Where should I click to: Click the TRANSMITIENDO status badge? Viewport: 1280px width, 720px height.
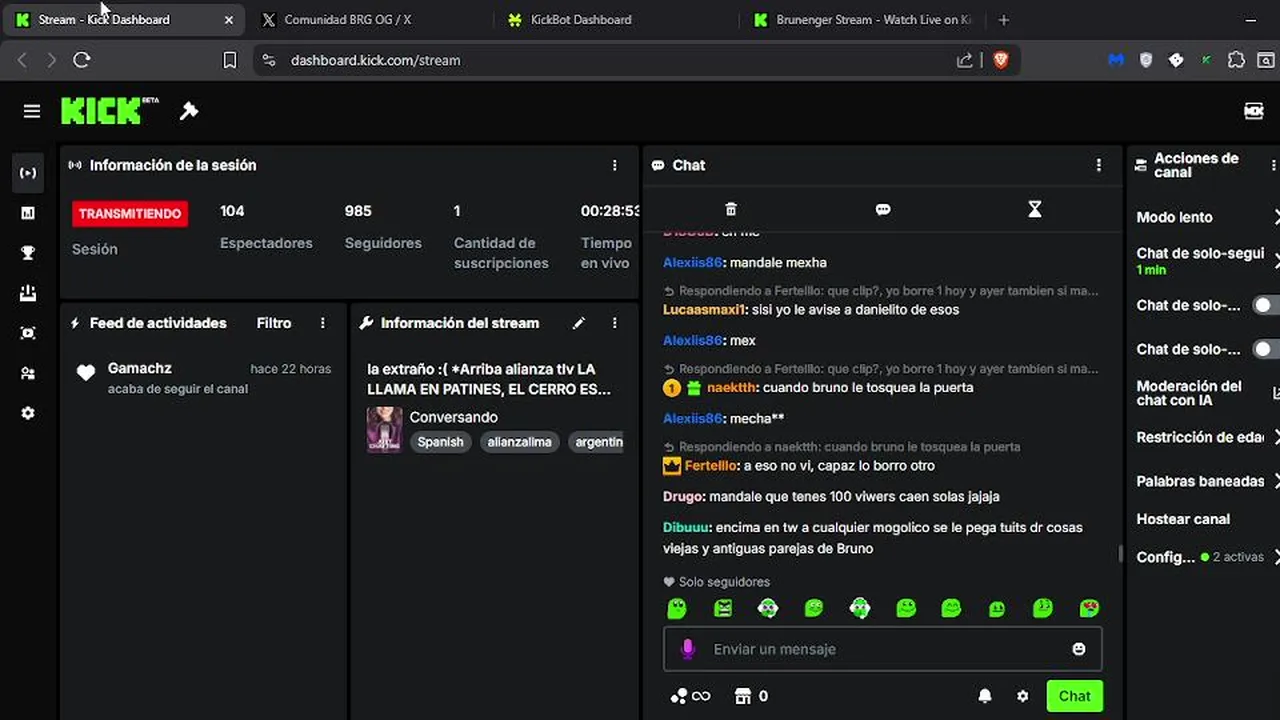tap(130, 213)
